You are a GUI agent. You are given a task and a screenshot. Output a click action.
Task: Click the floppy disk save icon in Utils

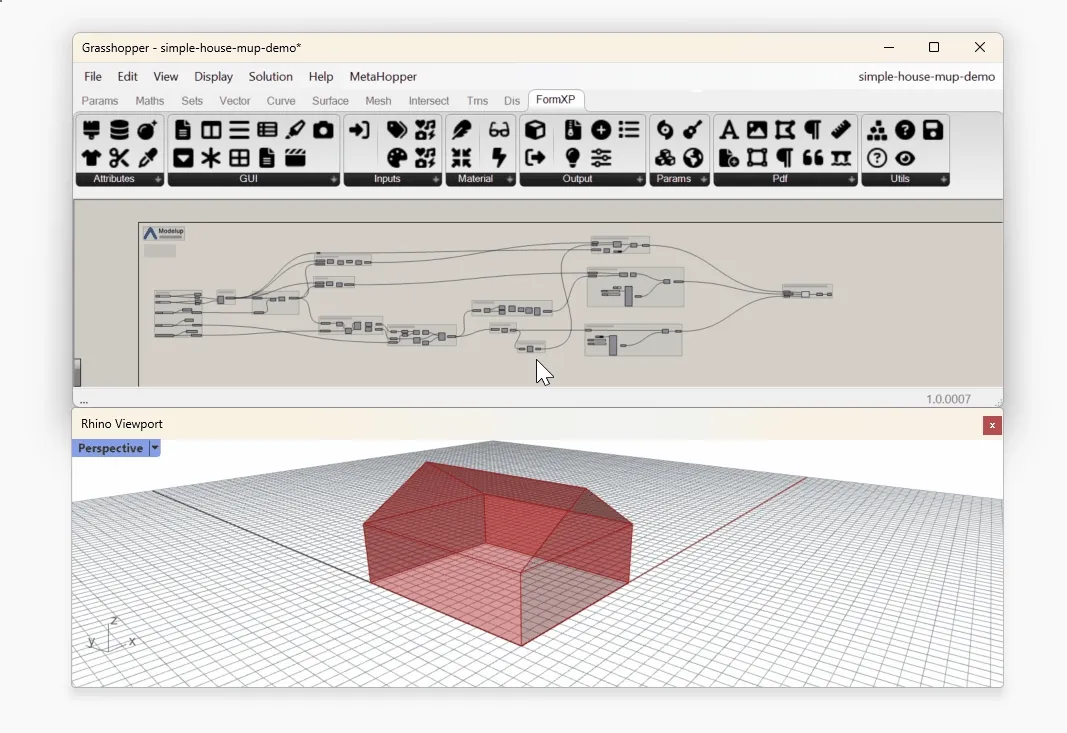932,130
